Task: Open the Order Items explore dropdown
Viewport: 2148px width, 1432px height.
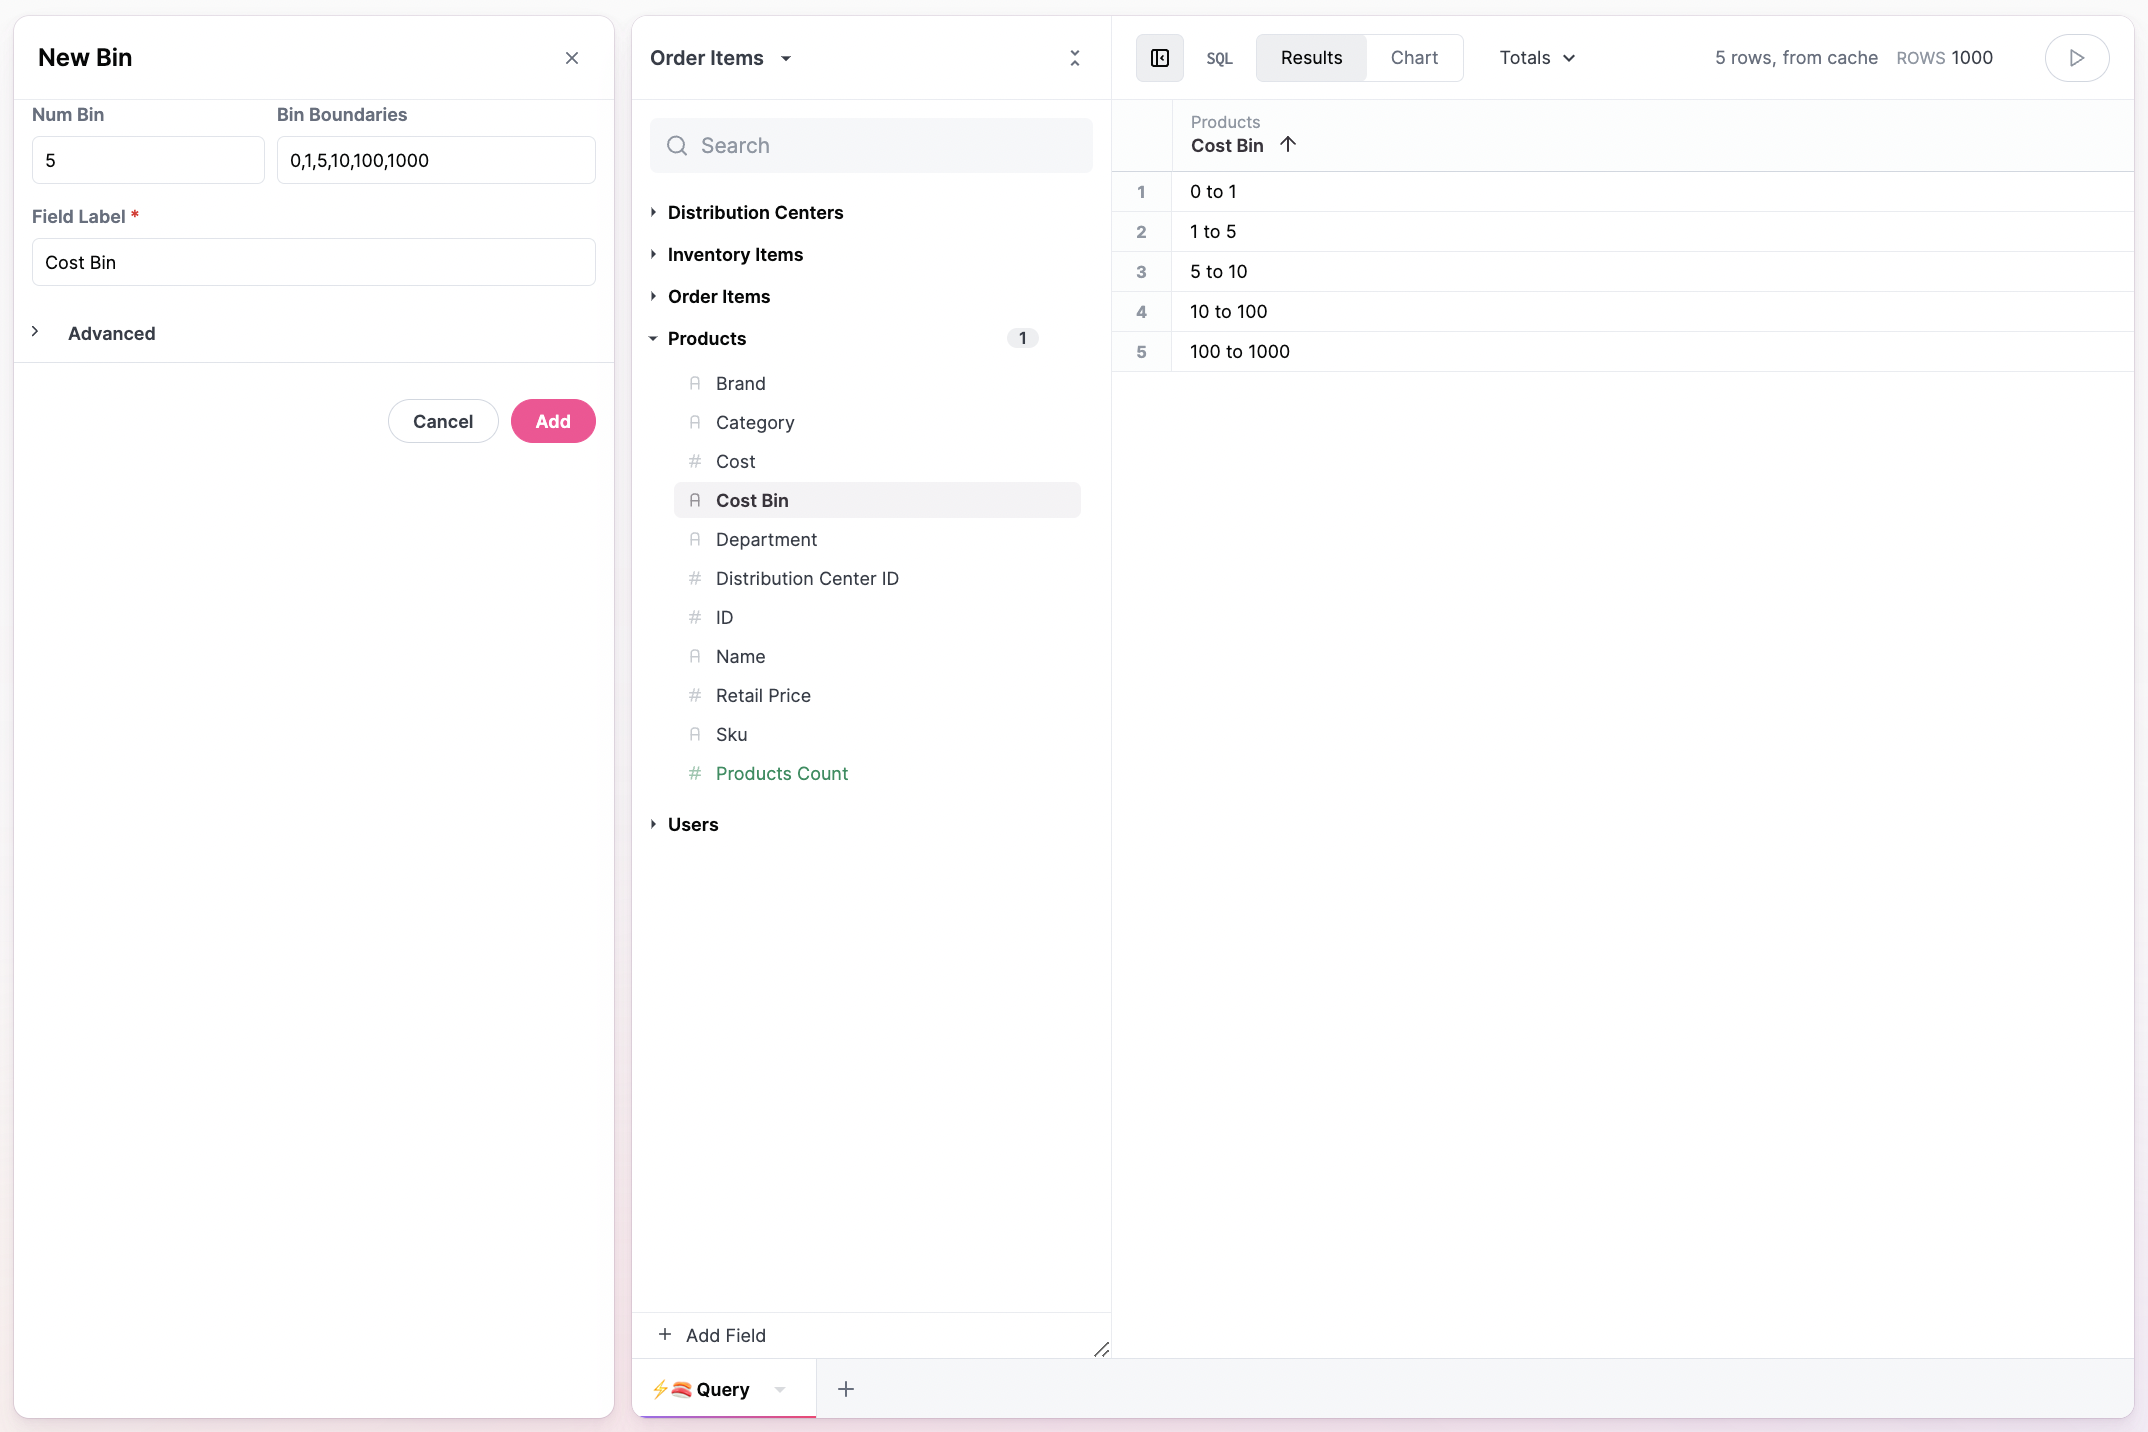Action: point(786,58)
